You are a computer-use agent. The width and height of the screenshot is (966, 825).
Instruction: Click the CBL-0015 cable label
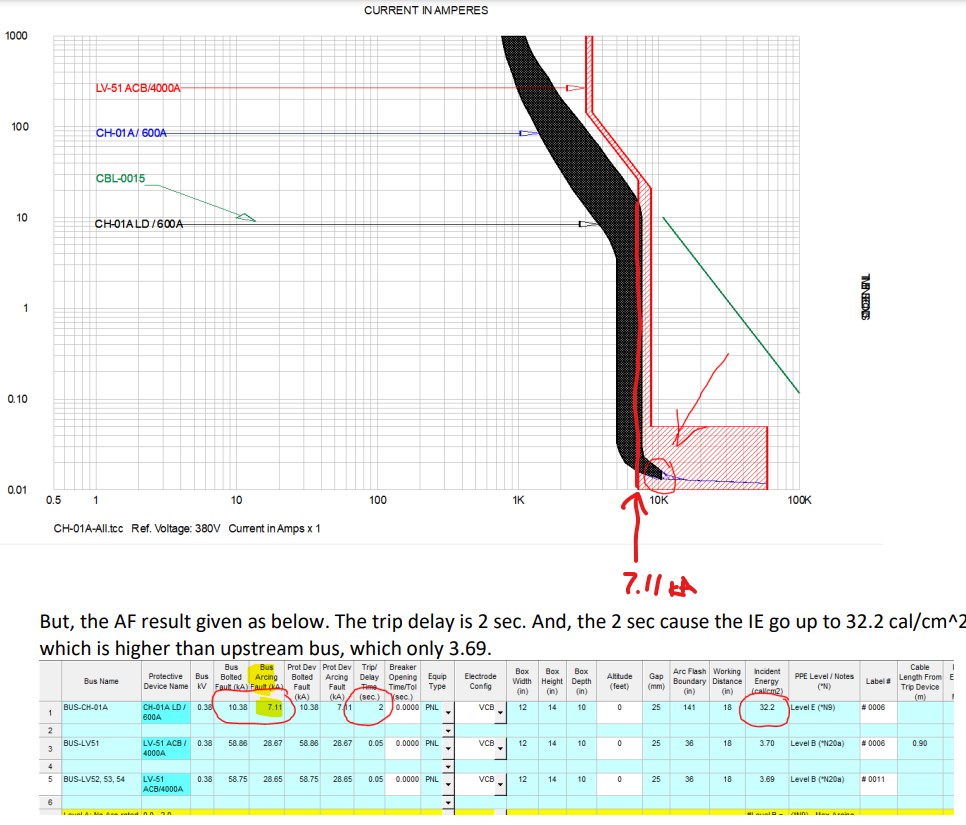(120, 179)
